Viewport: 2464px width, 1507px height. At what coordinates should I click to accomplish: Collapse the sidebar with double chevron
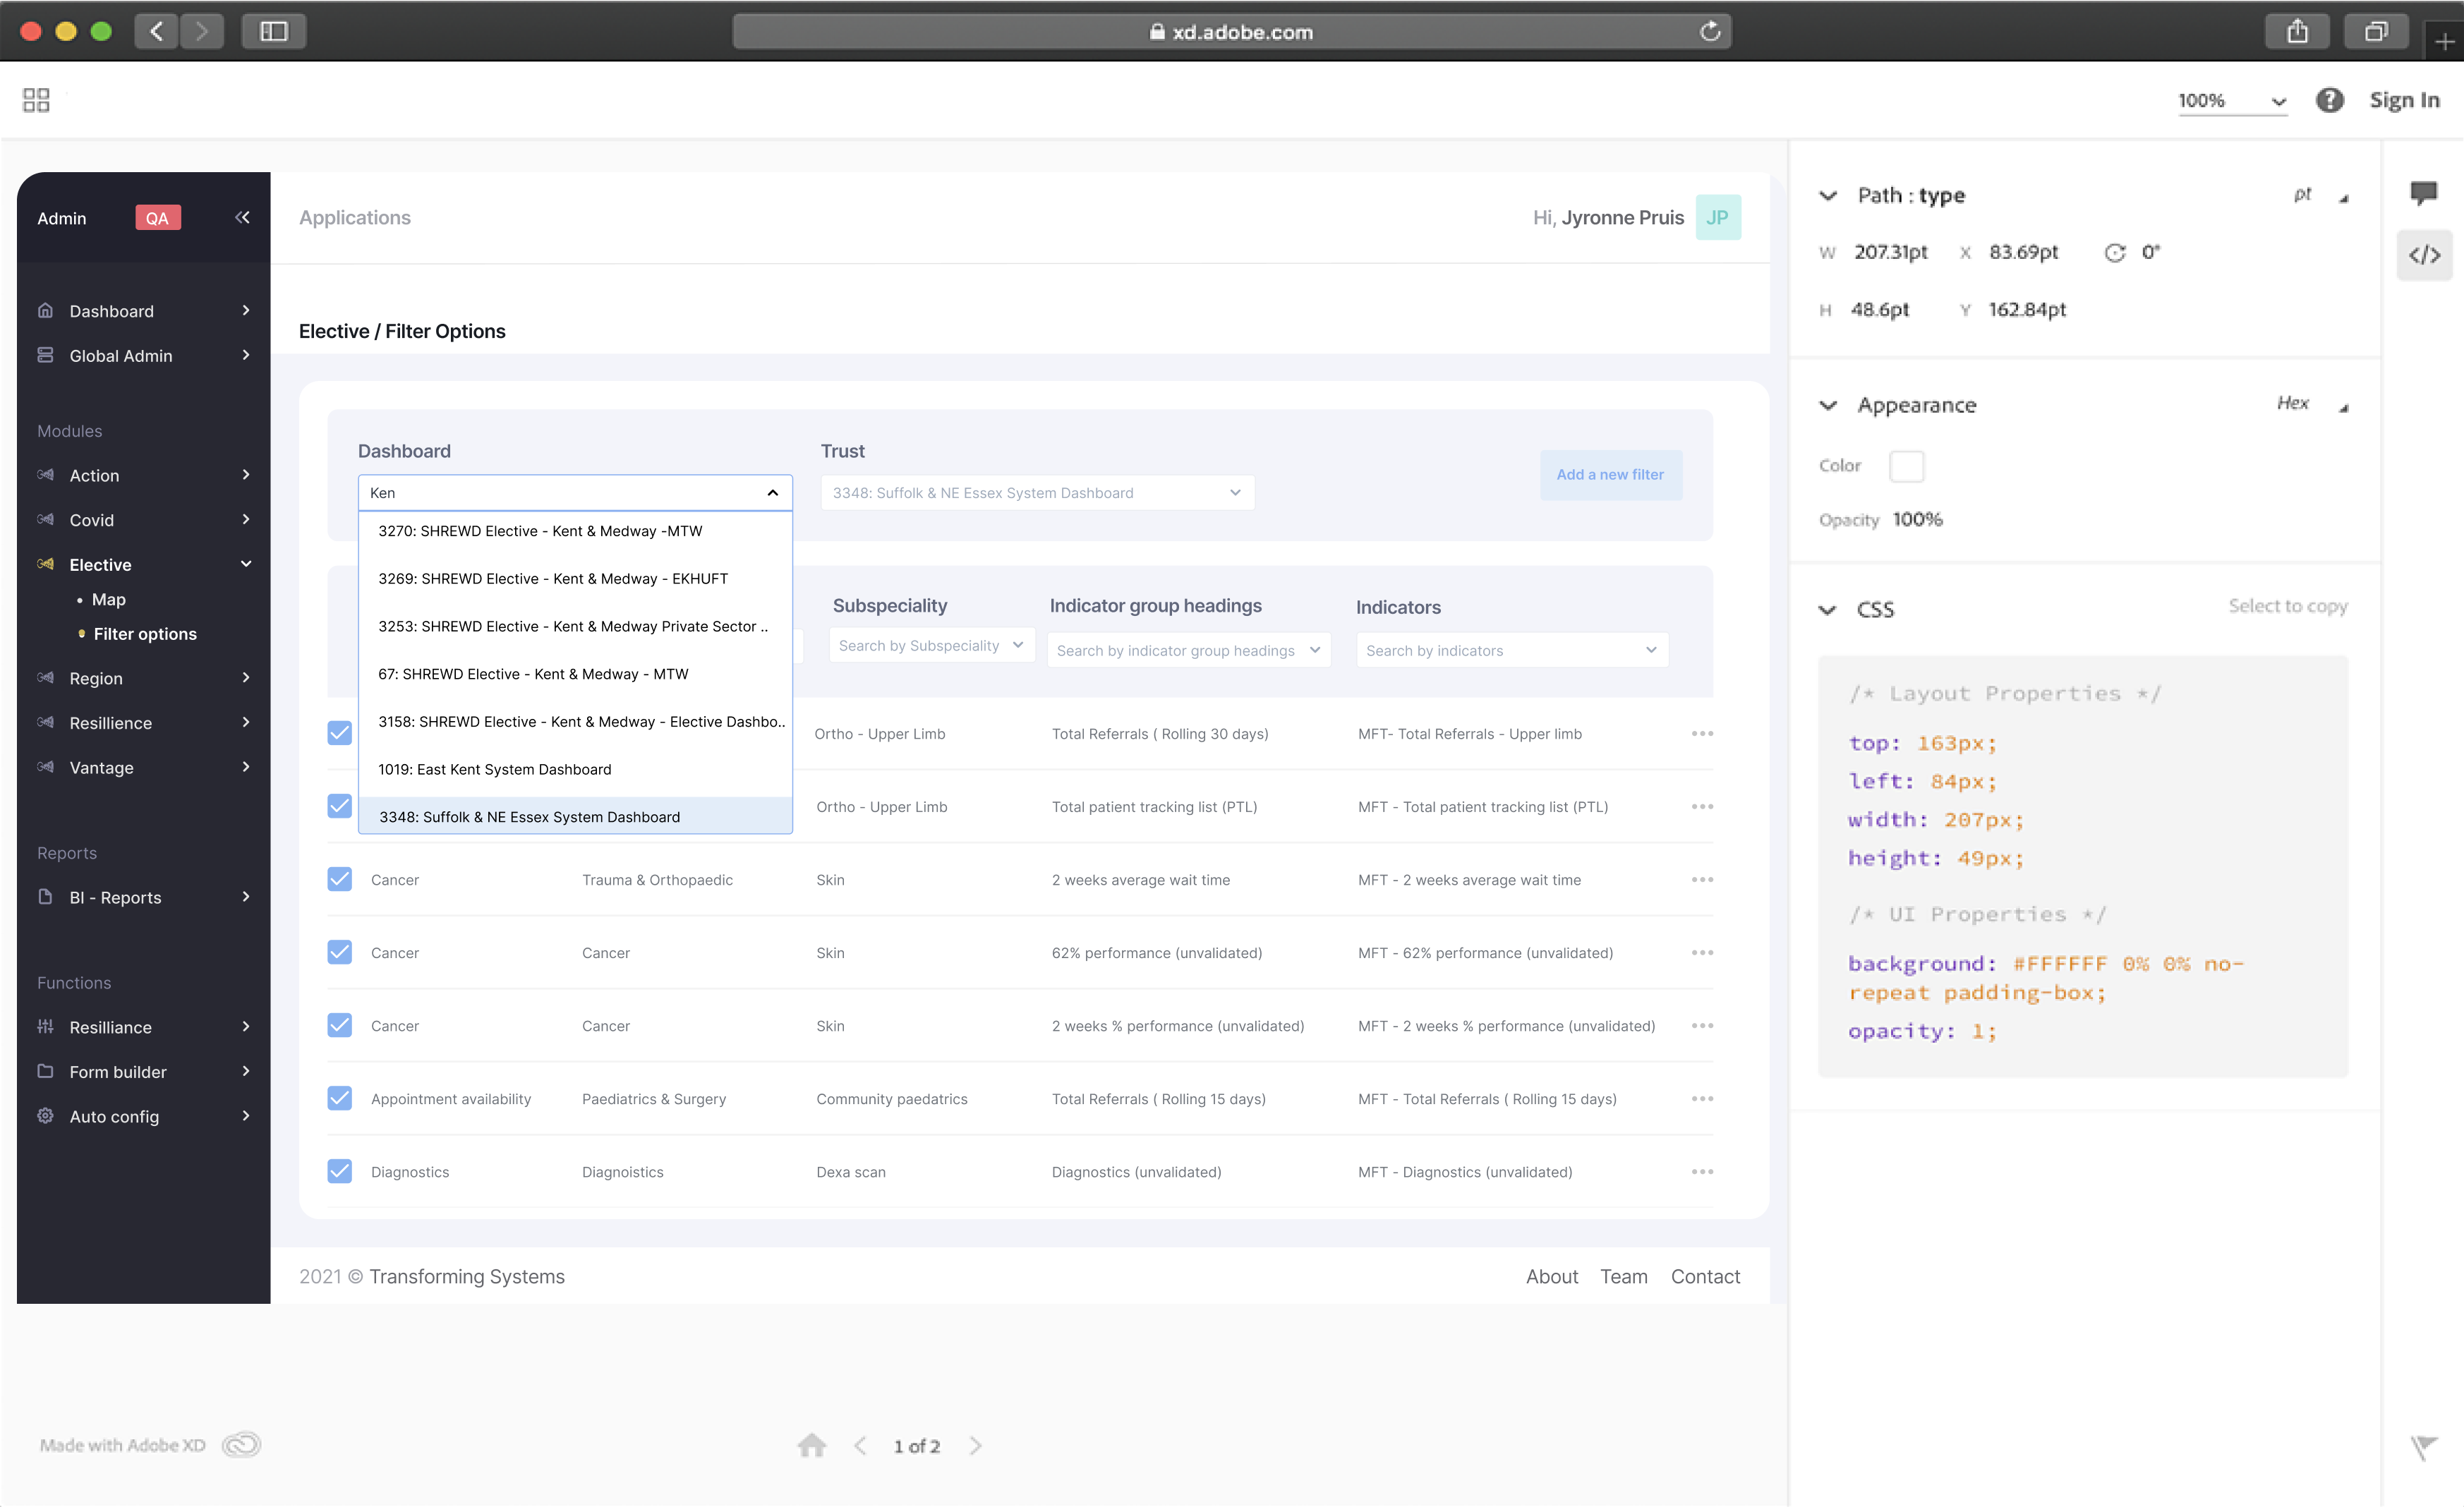(x=242, y=217)
